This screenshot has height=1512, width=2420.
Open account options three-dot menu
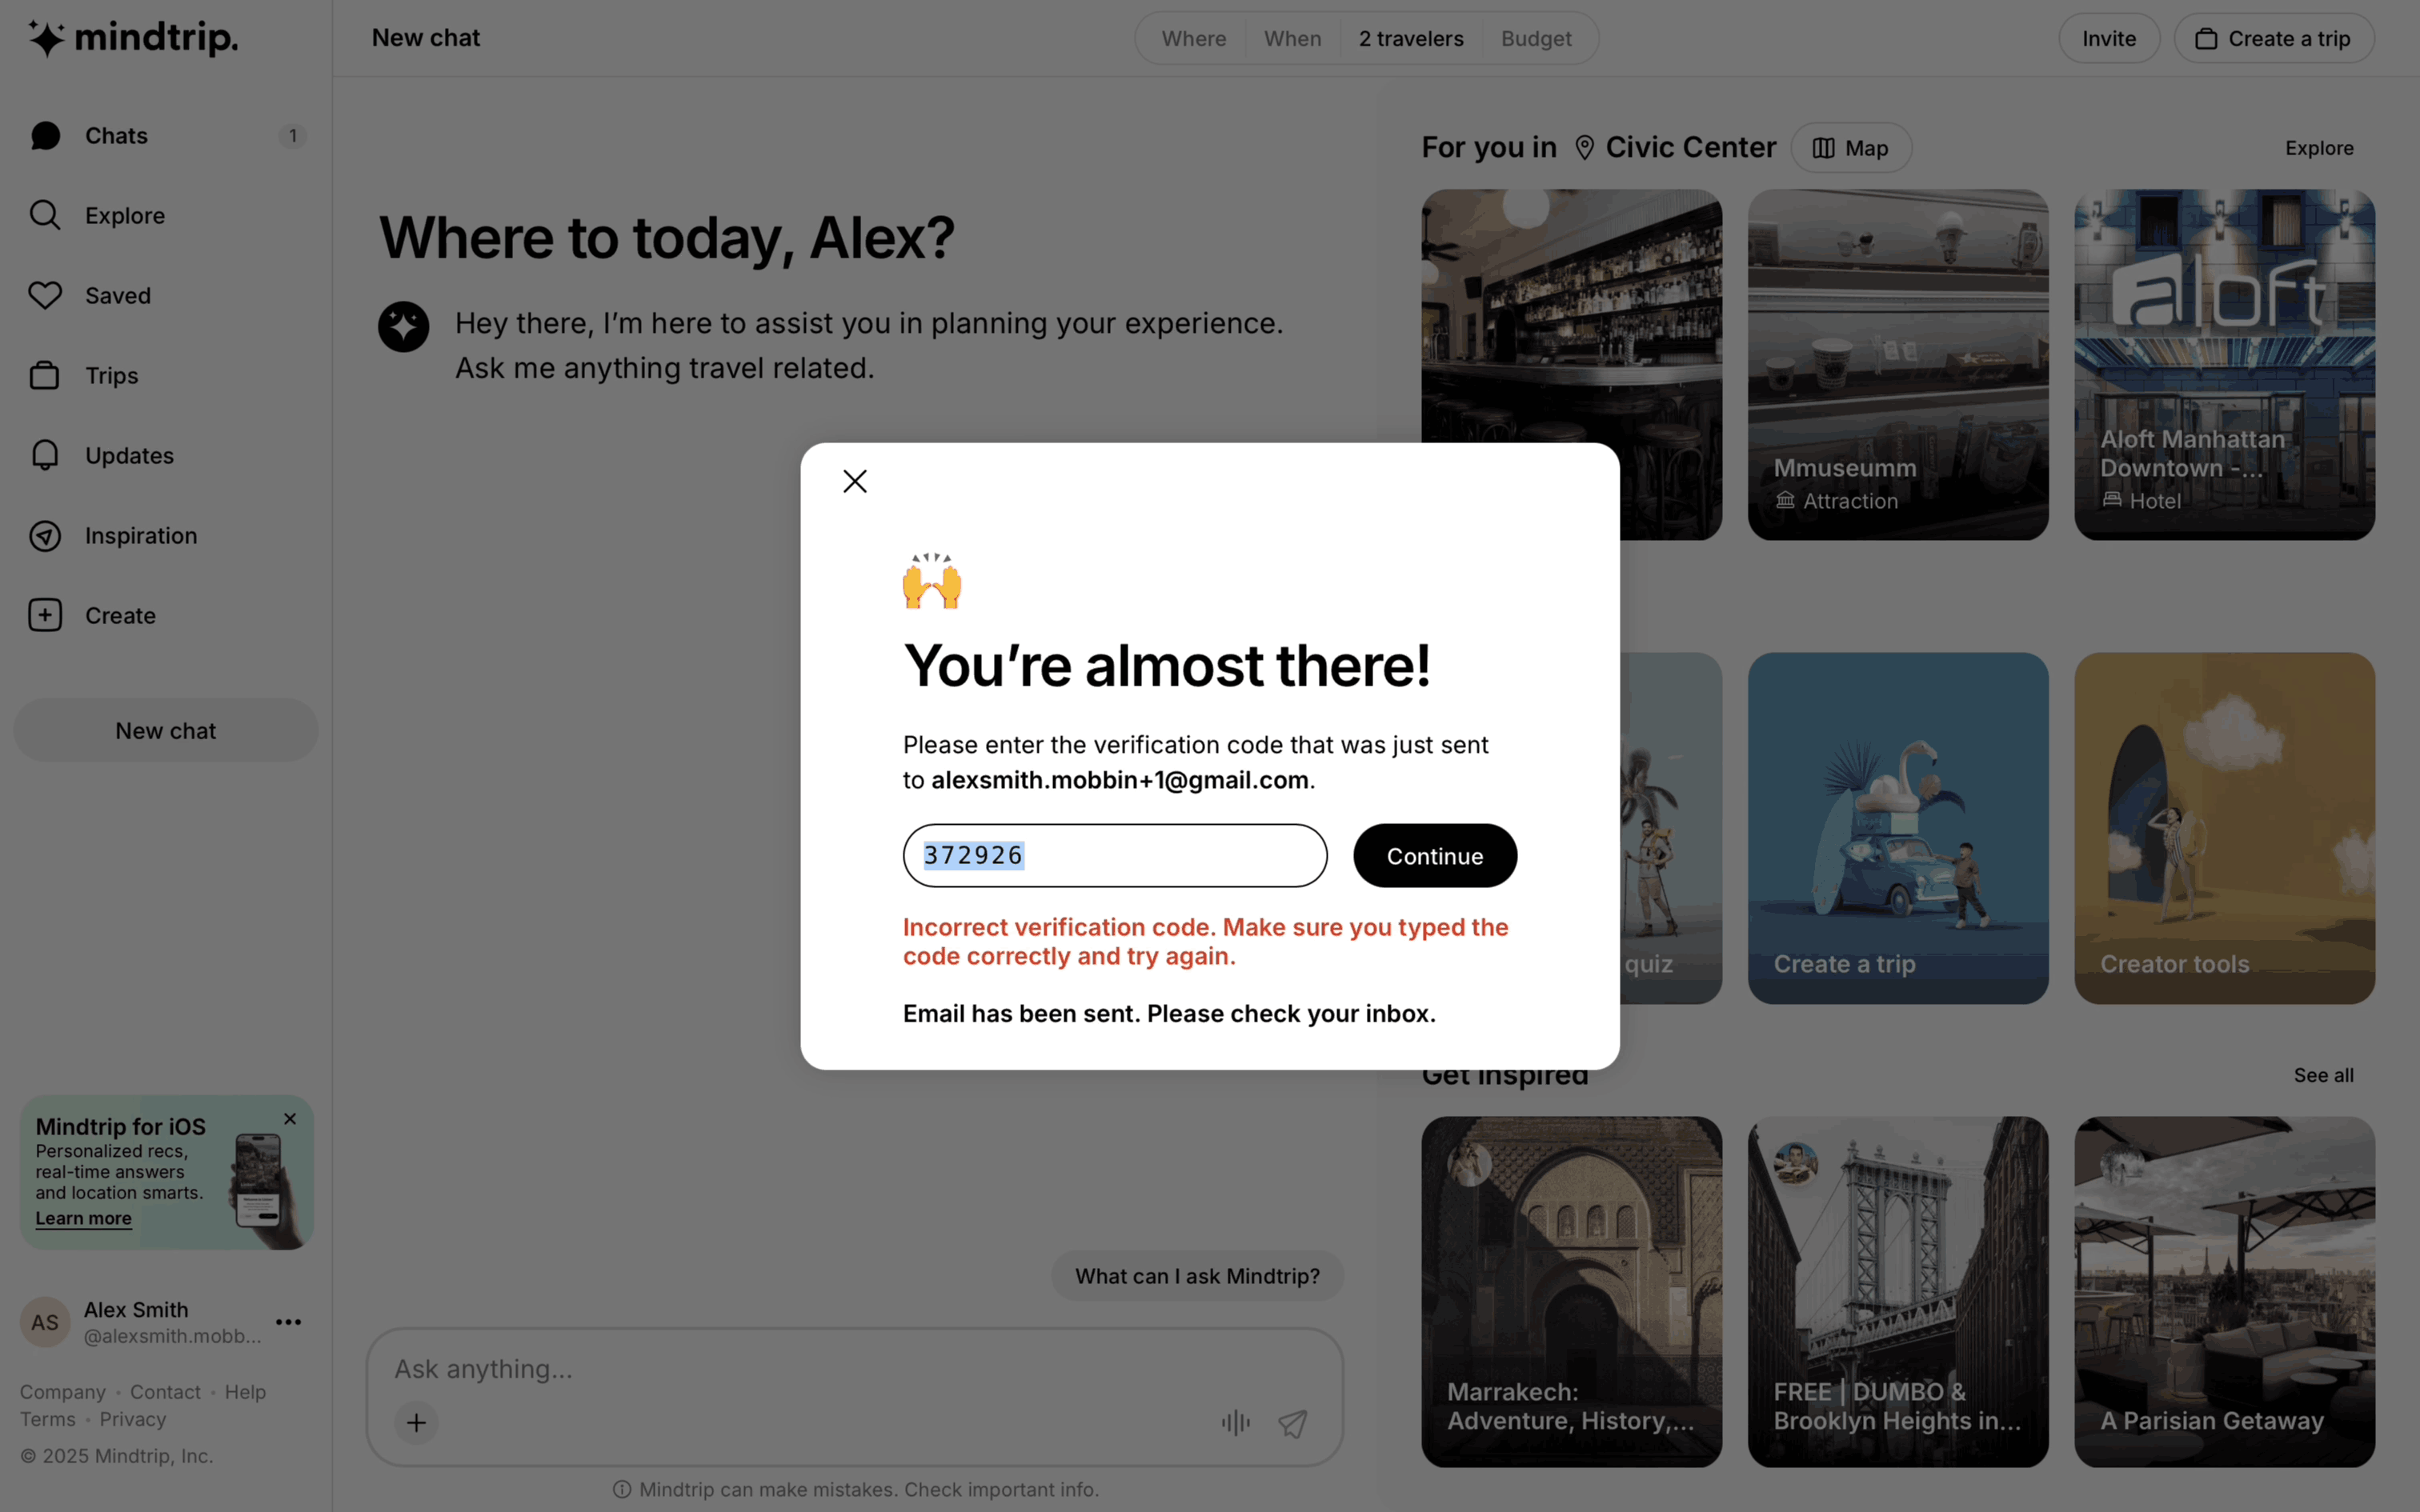(x=289, y=1322)
